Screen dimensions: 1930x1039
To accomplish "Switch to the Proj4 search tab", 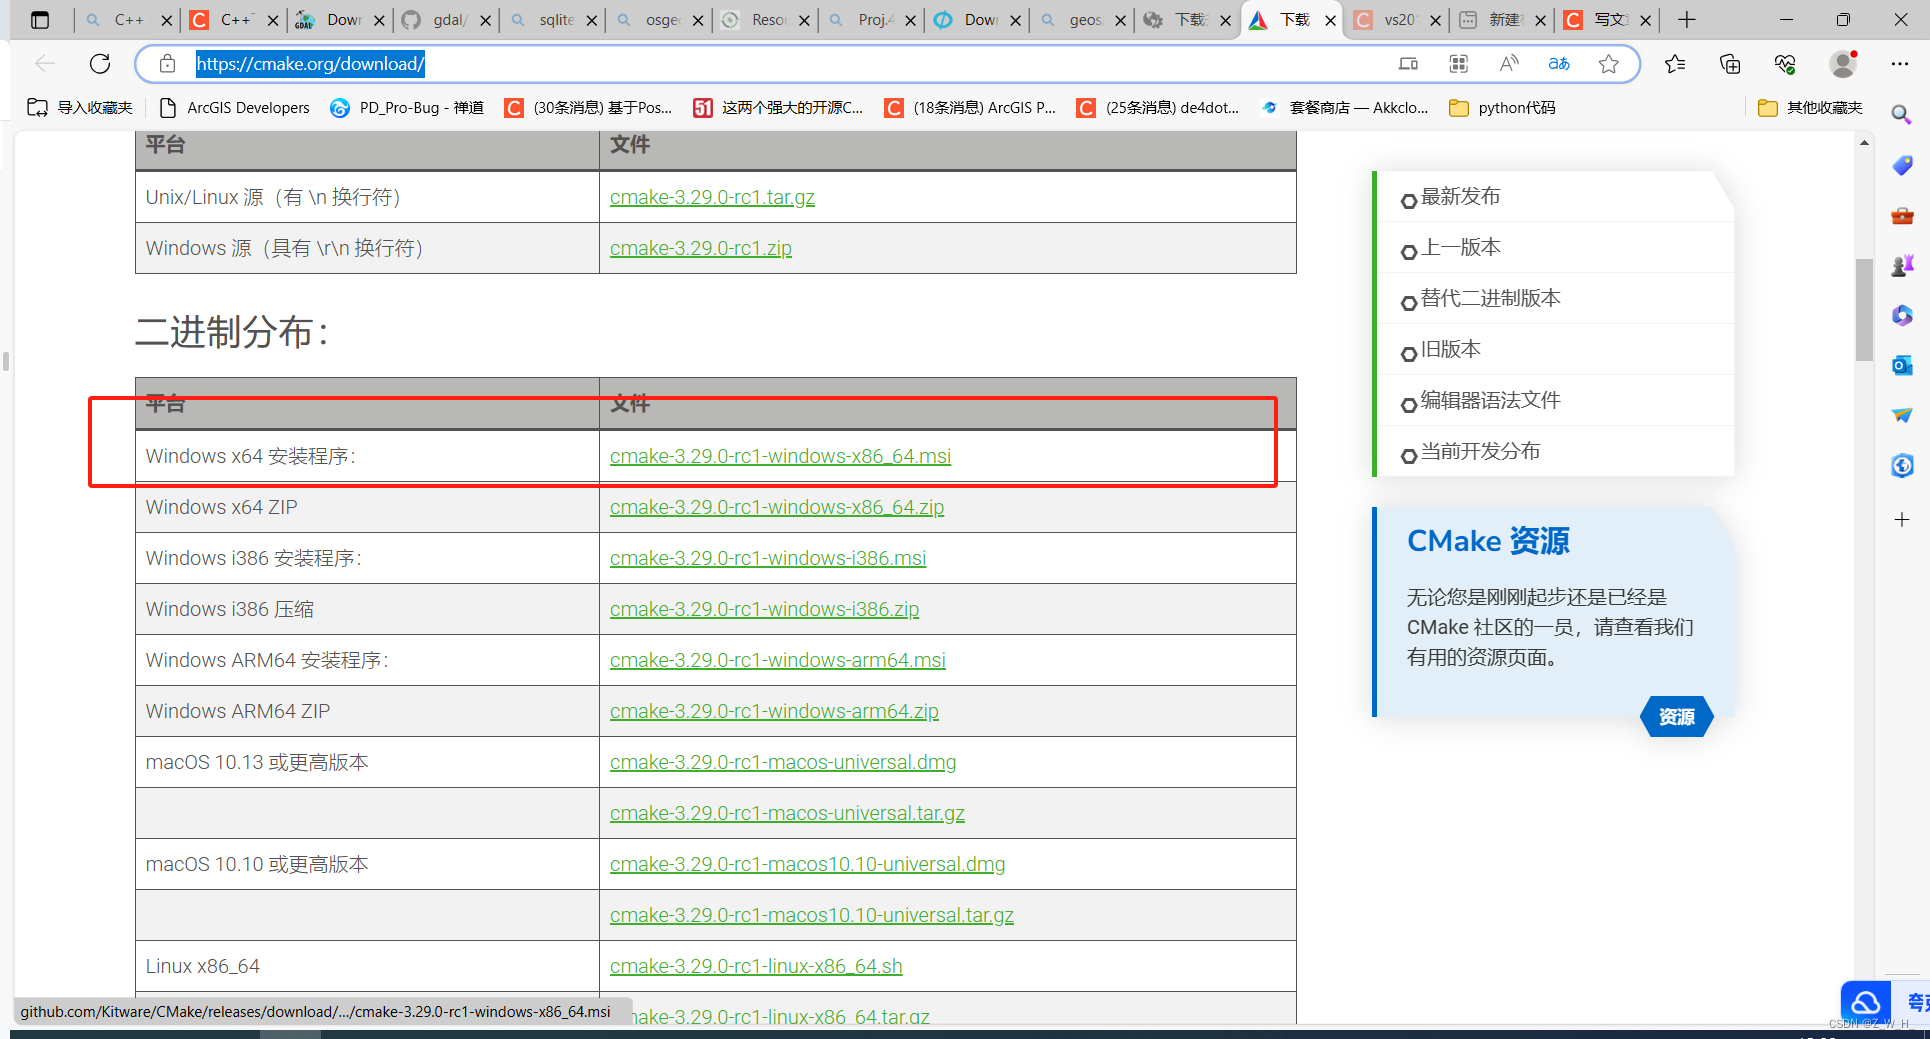I will [873, 20].
